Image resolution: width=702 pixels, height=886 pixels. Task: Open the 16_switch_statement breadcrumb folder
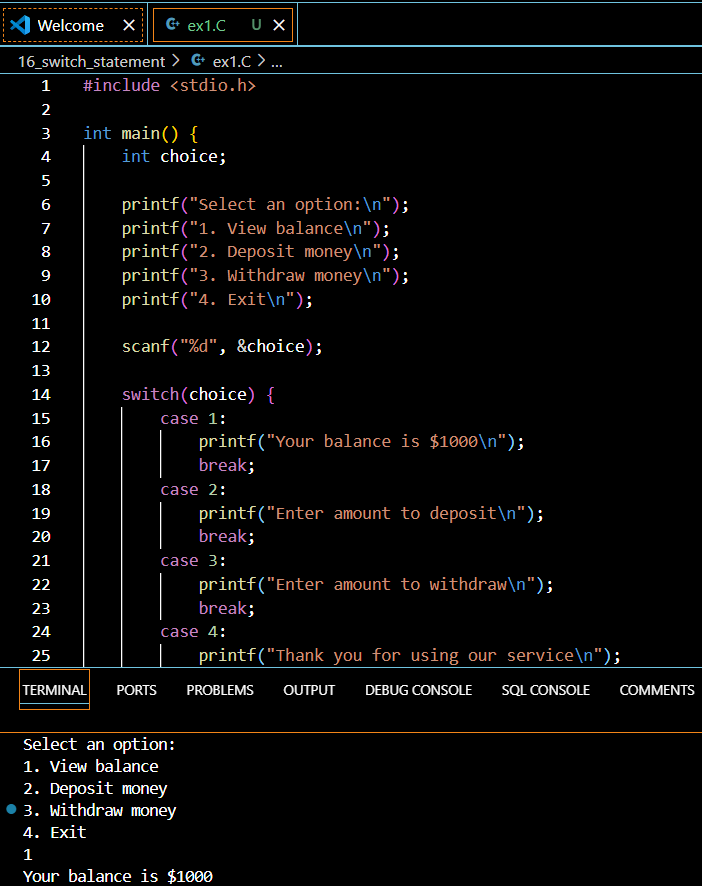[91, 61]
